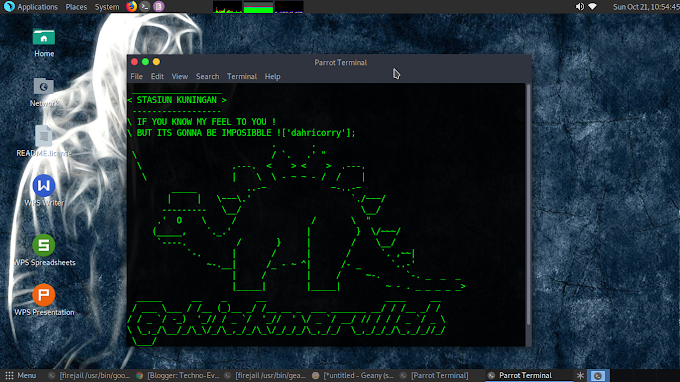The image size is (680, 382).
Task: Open the Home folder desktop icon
Action: [44, 42]
